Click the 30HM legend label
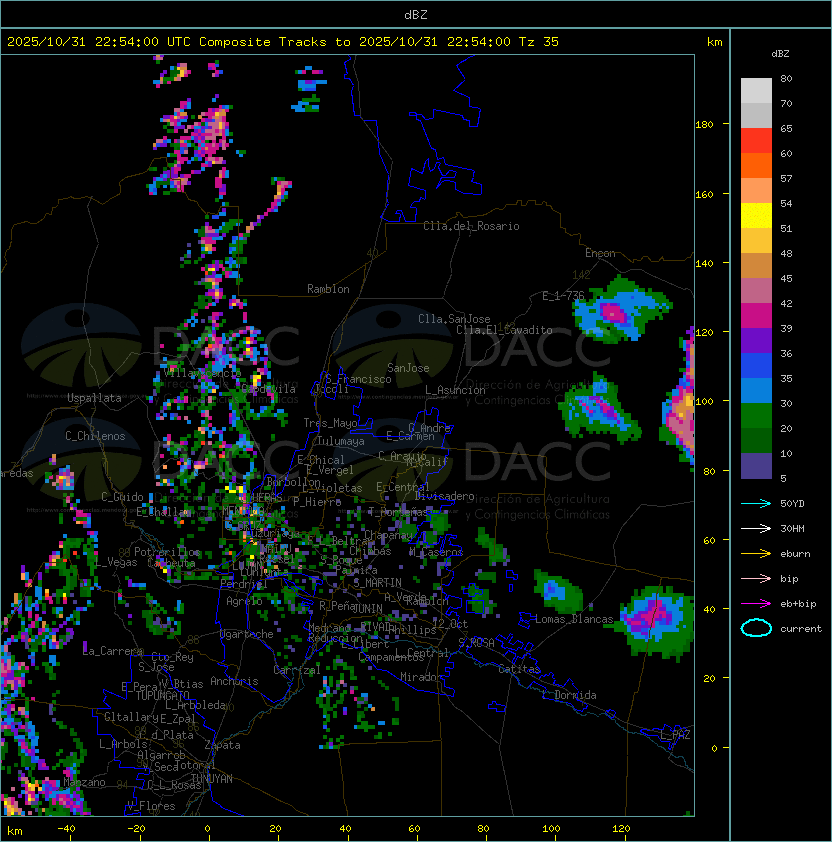832x842 pixels. pos(792,528)
